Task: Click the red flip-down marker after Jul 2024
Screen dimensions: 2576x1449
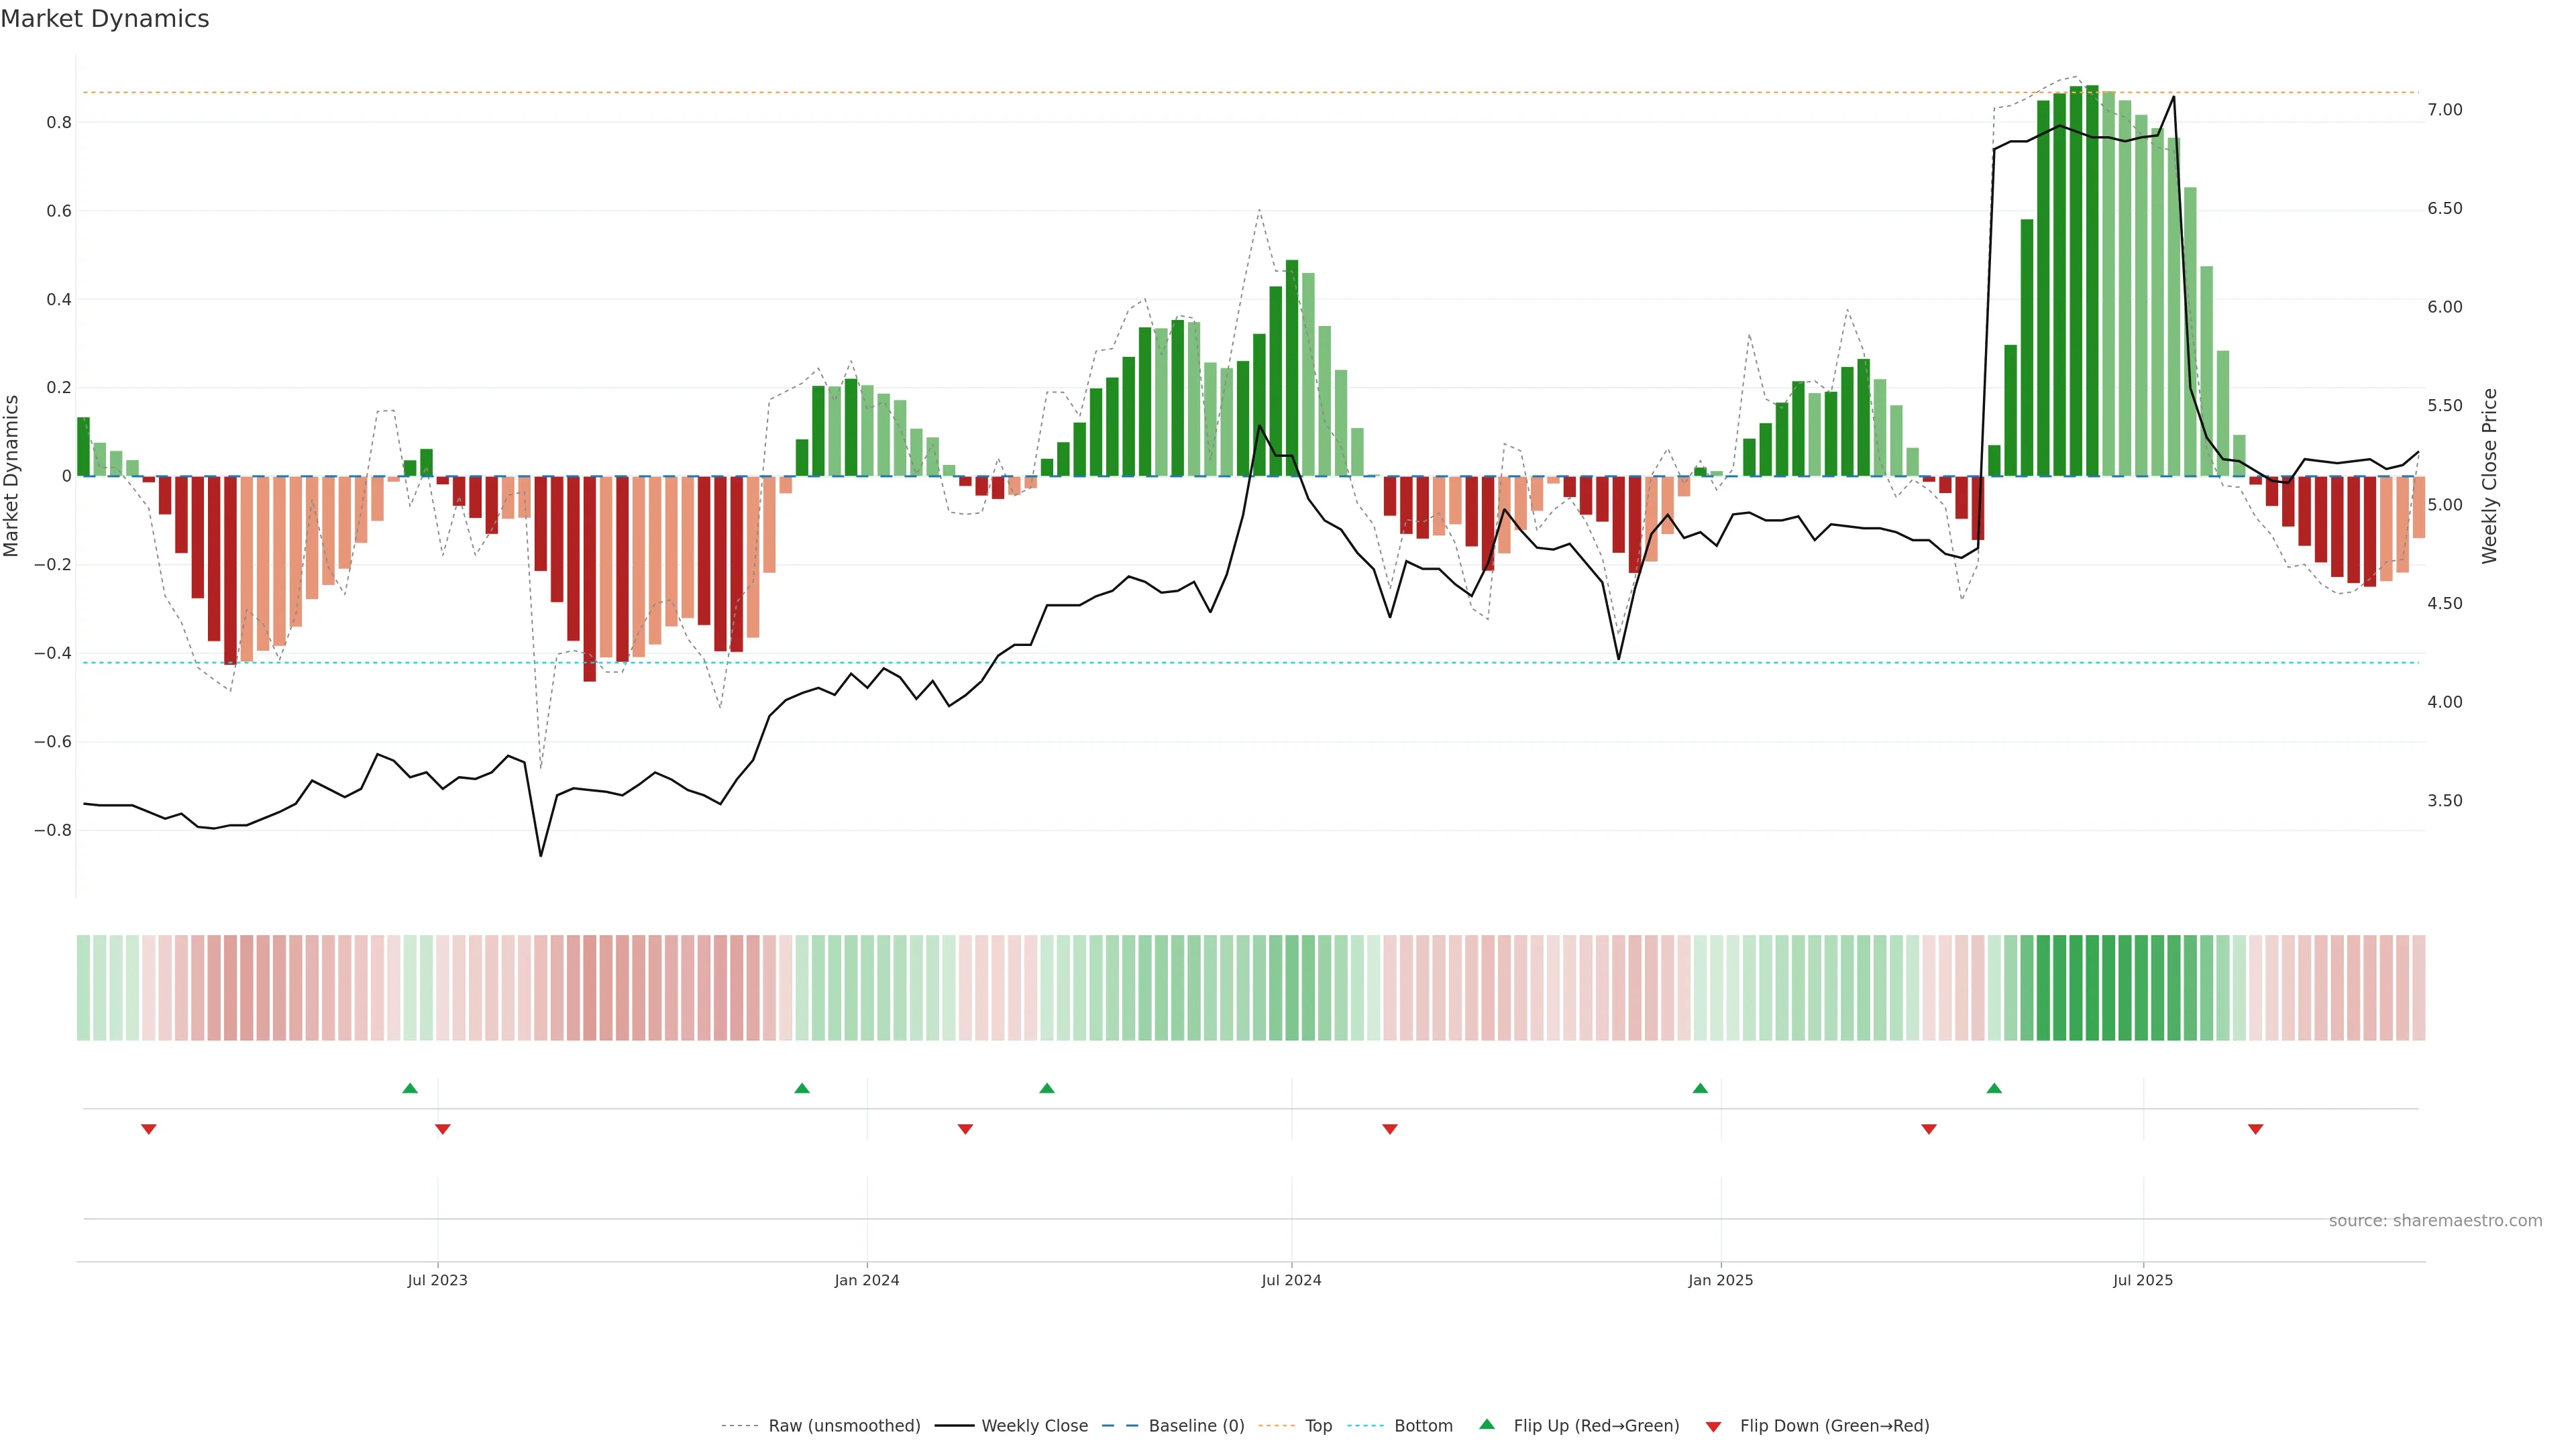Action: pos(1390,1129)
